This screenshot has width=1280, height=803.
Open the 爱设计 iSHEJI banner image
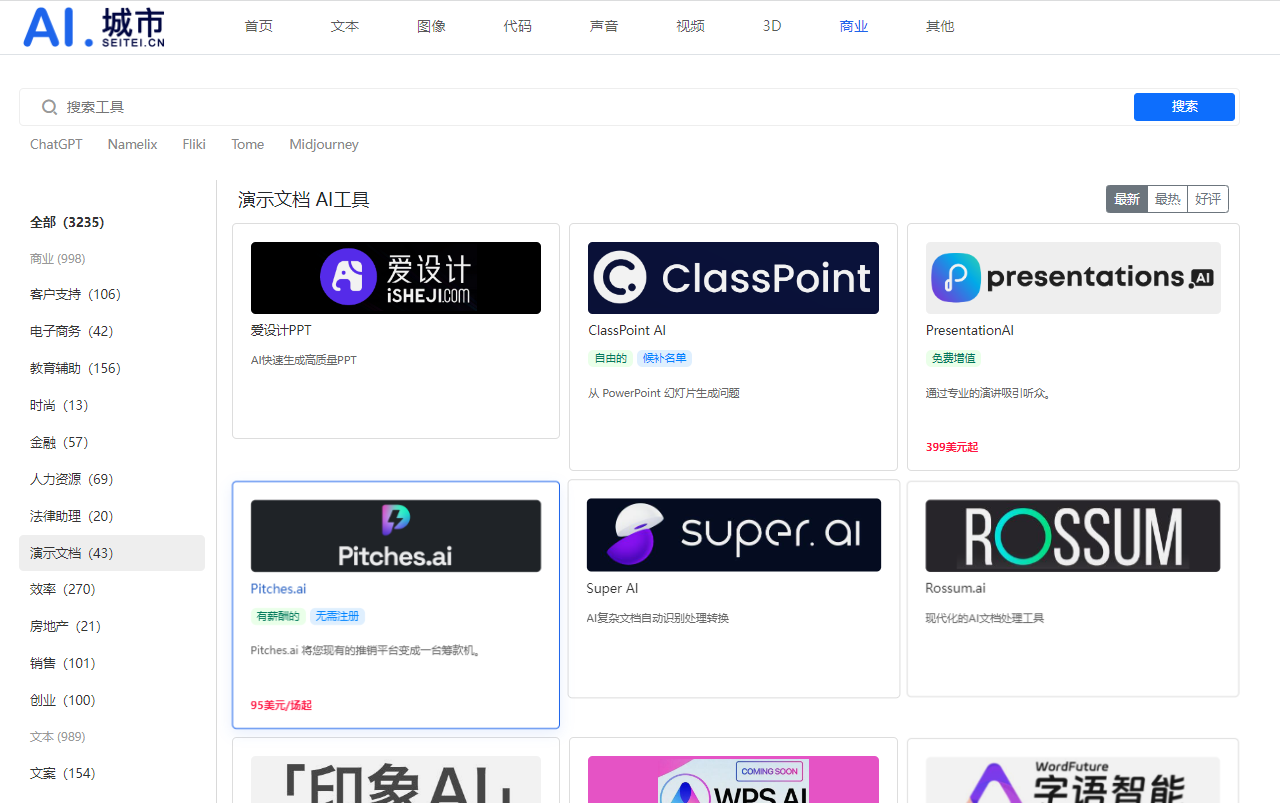coord(396,278)
